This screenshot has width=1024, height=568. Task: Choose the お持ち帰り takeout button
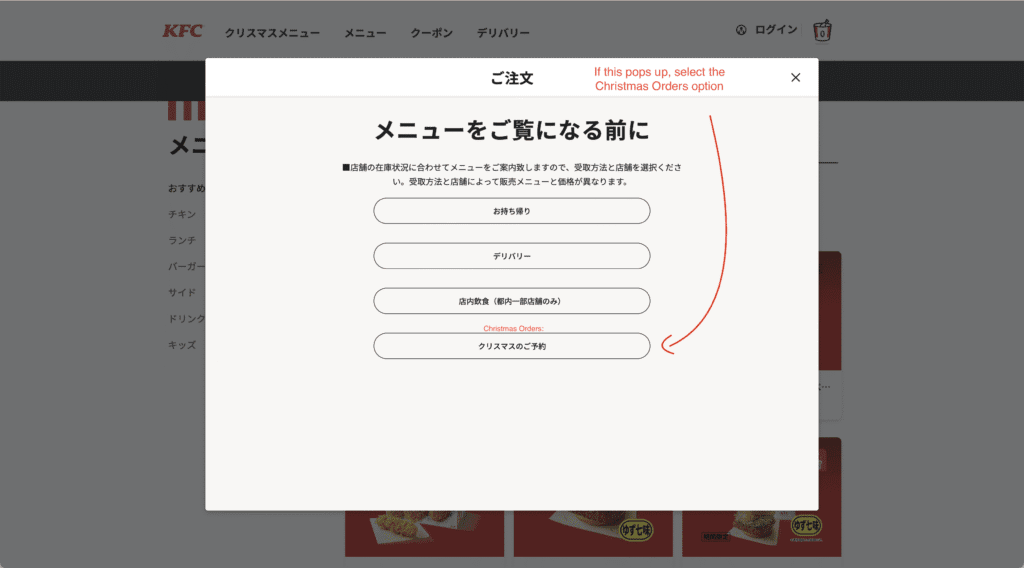pos(511,211)
